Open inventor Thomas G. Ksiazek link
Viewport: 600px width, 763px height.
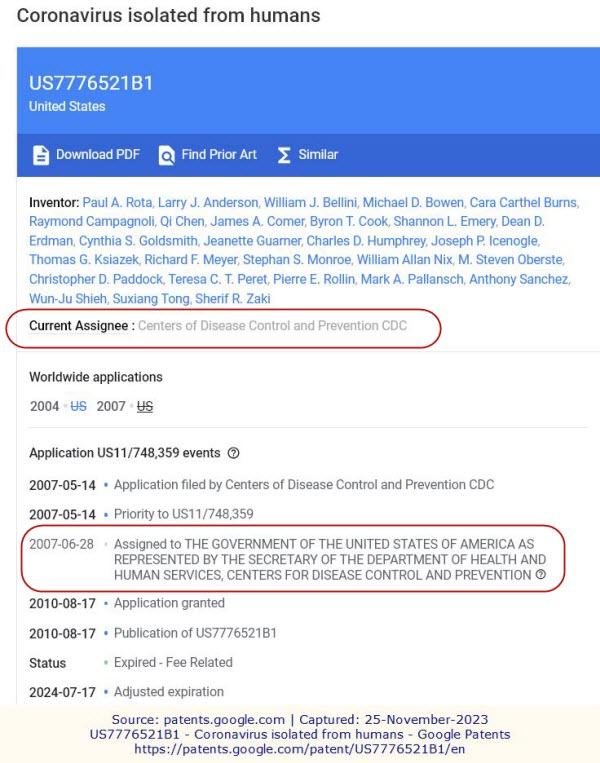point(84,260)
